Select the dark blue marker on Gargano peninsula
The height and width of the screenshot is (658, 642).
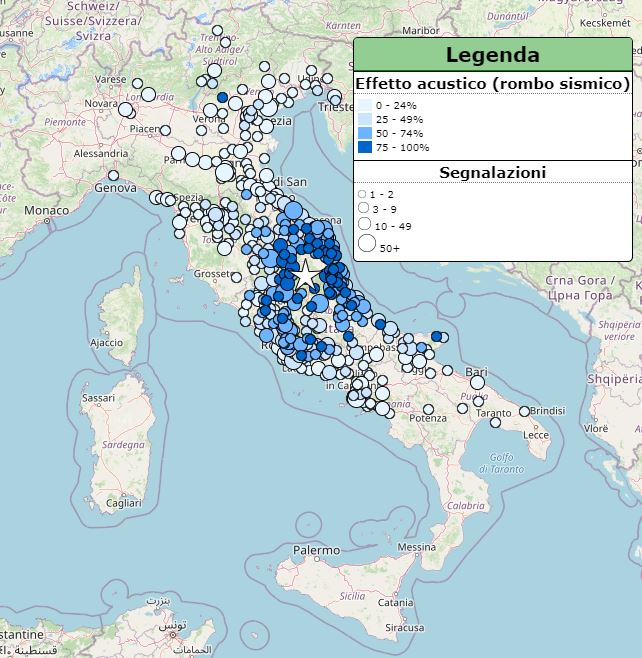(x=436, y=337)
